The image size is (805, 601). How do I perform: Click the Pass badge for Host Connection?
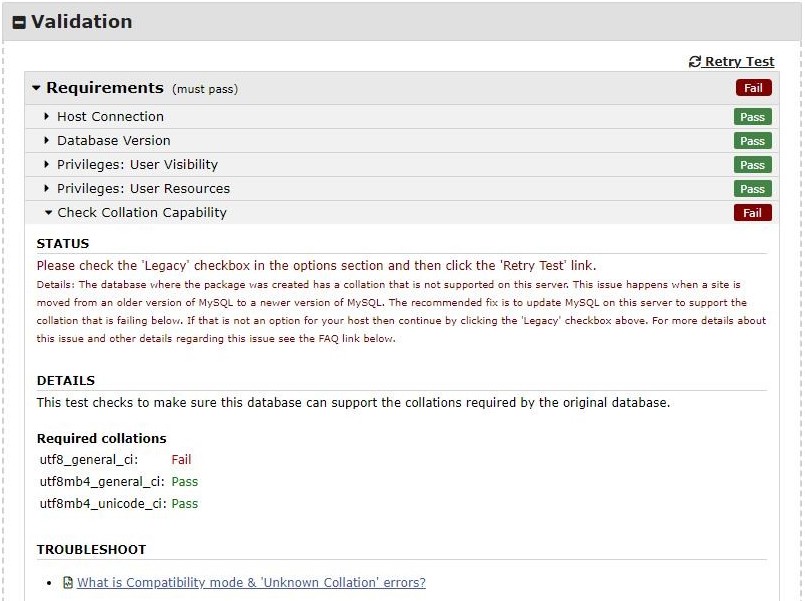pyautogui.click(x=752, y=117)
